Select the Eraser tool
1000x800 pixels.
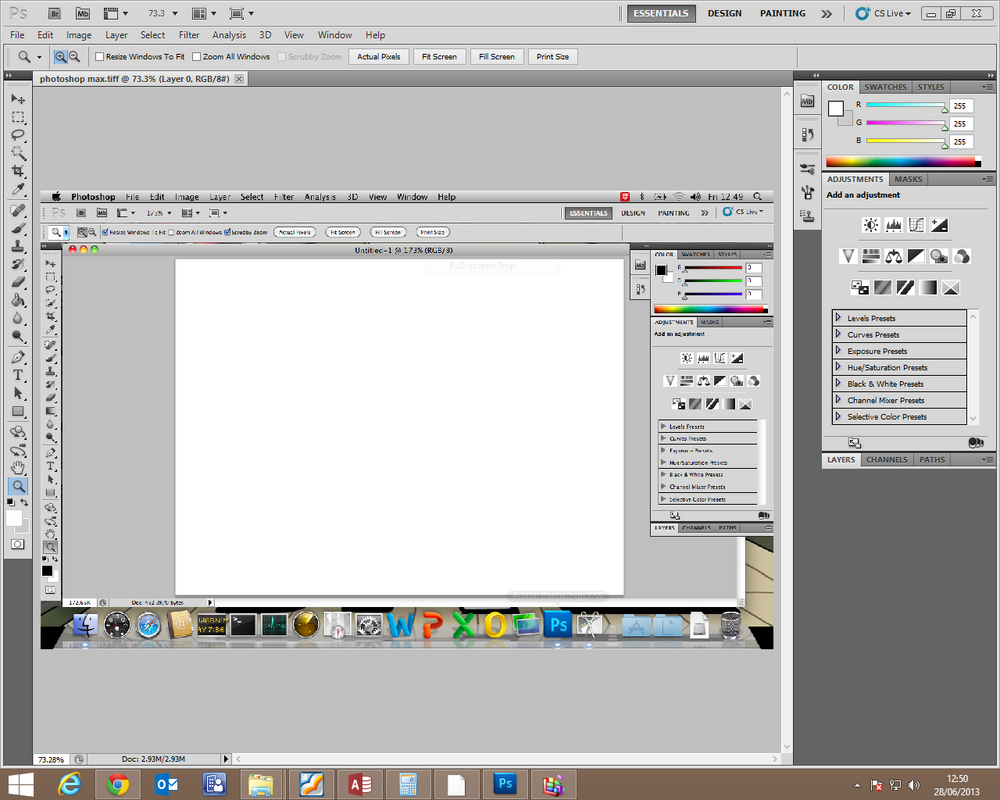[x=18, y=282]
